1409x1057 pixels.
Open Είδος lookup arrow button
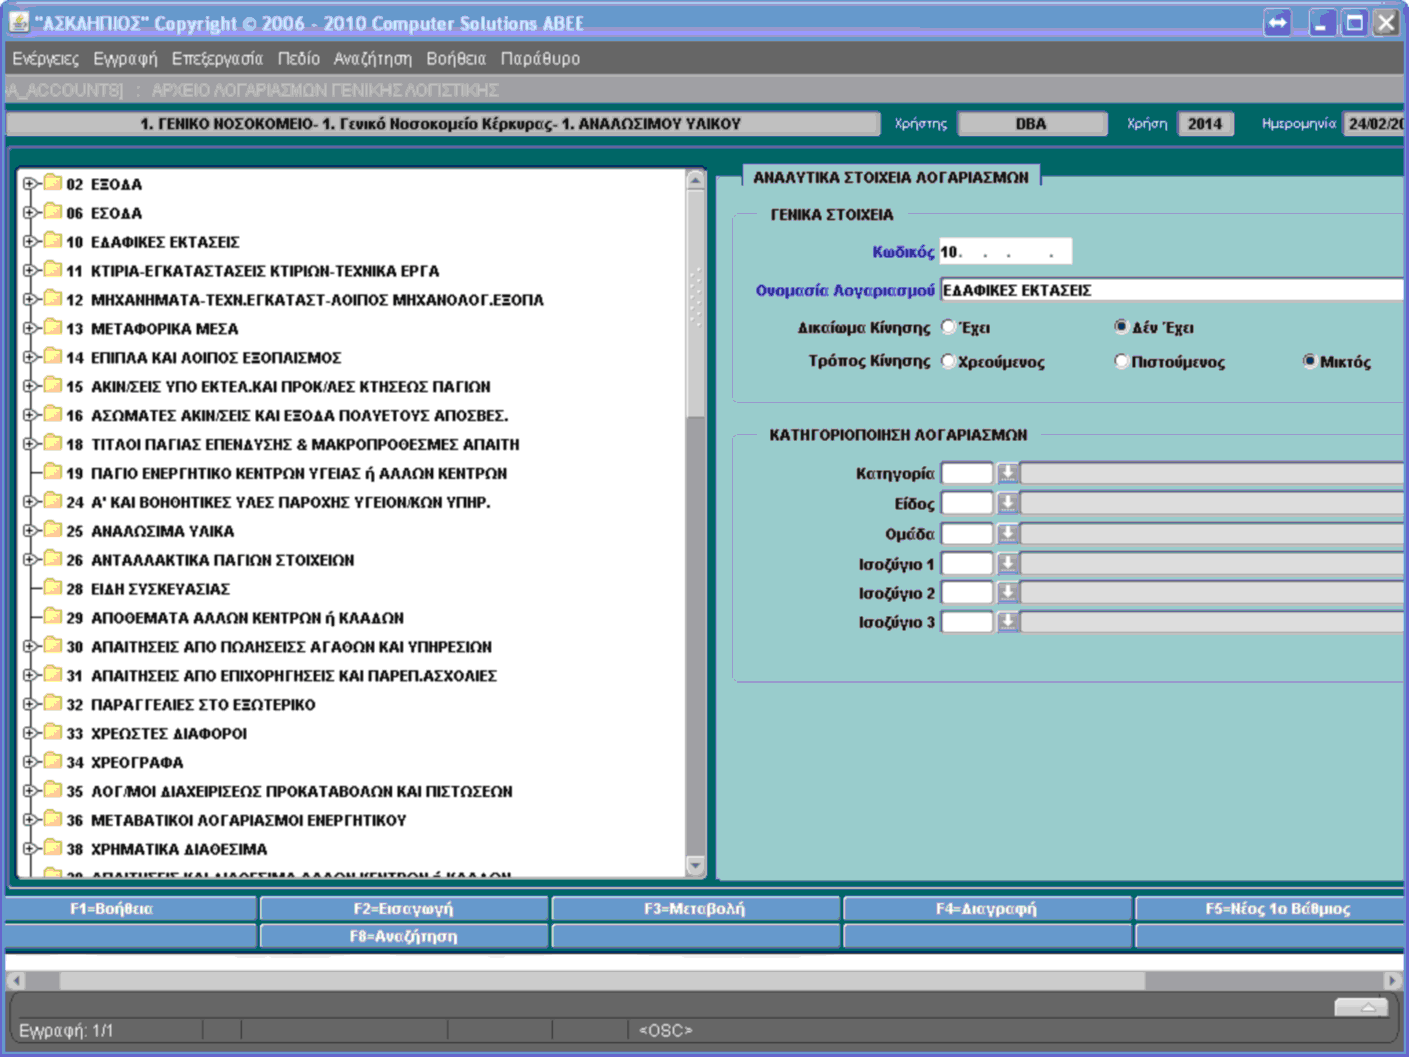click(1007, 503)
